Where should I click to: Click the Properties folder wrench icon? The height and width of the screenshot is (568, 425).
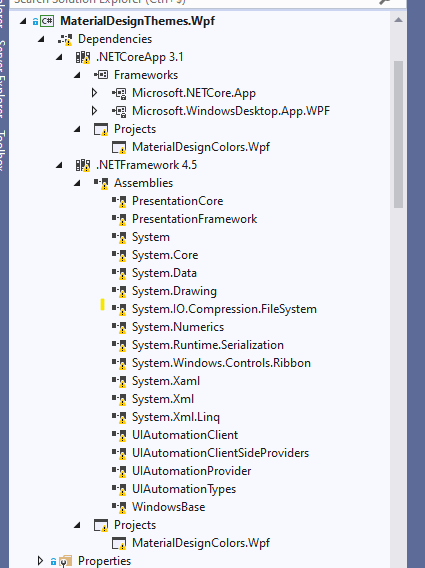point(65,561)
